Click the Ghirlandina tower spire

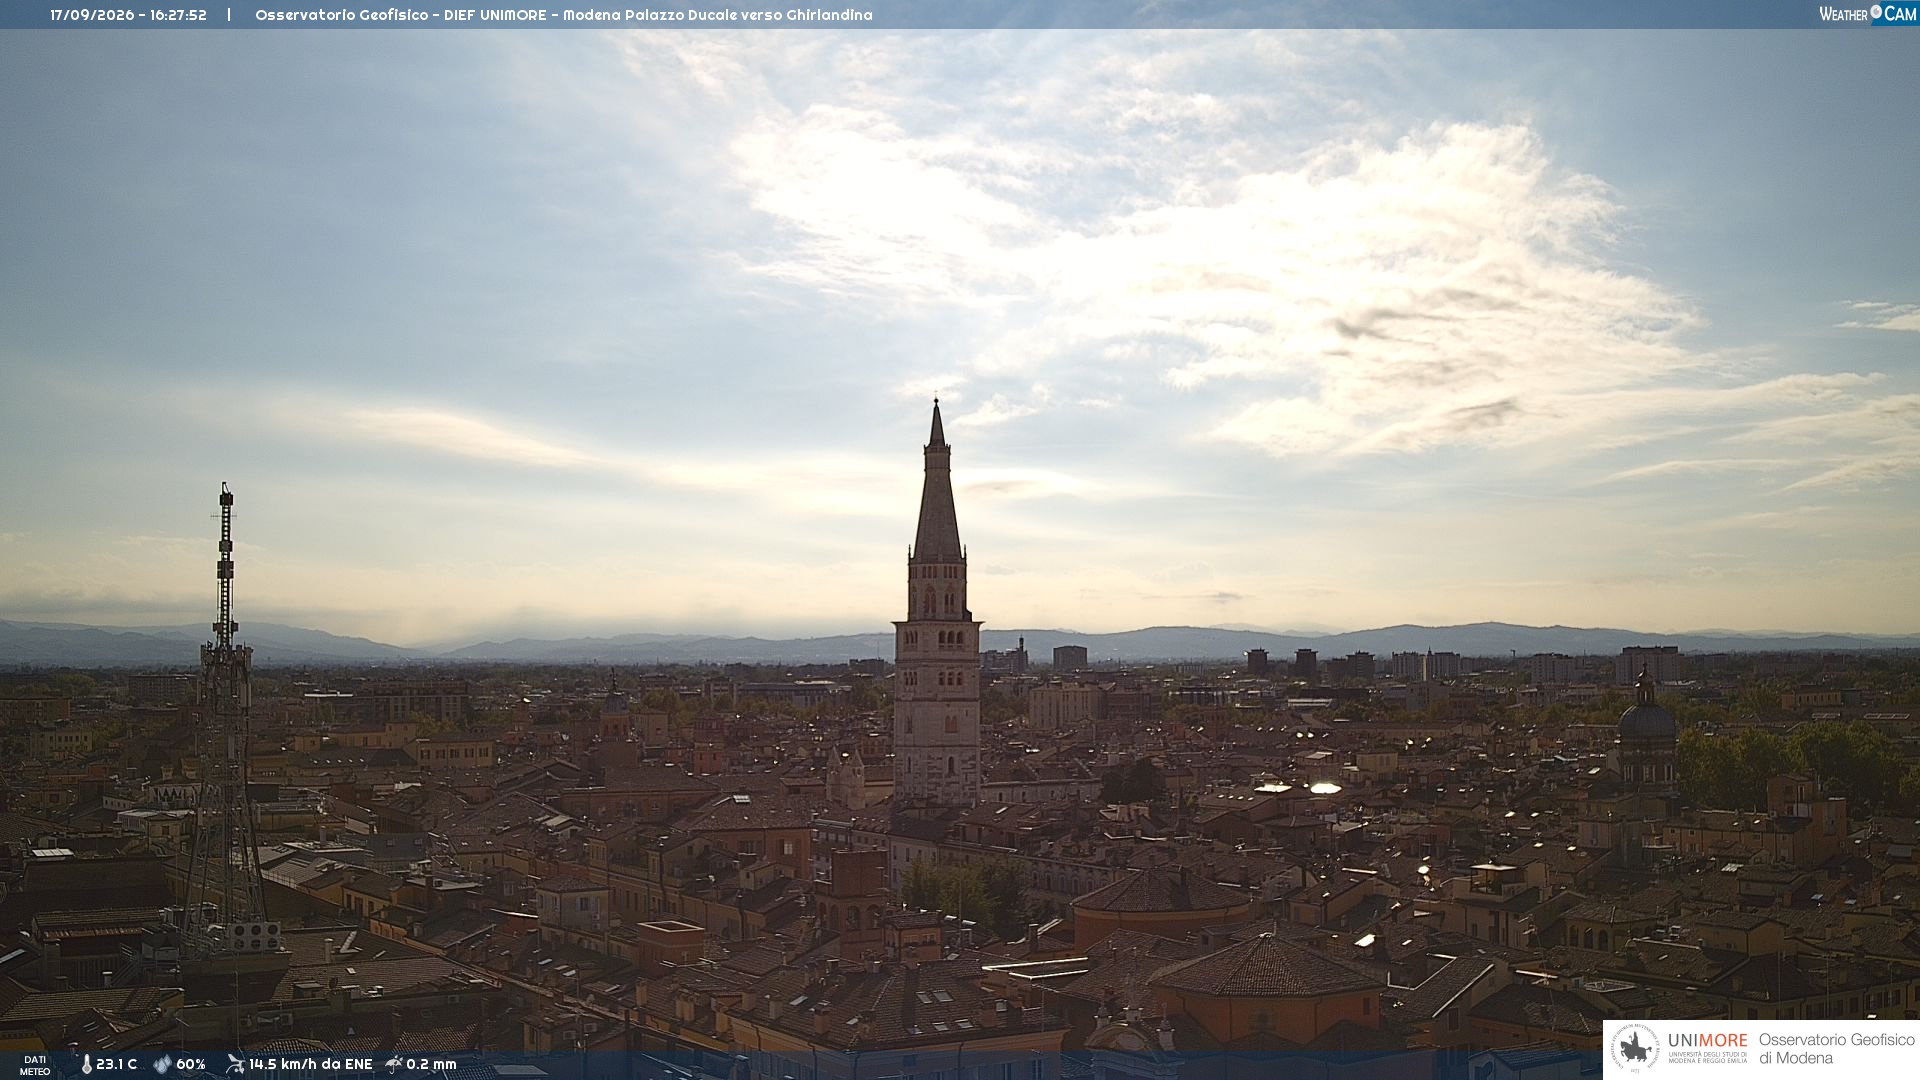[x=937, y=480]
